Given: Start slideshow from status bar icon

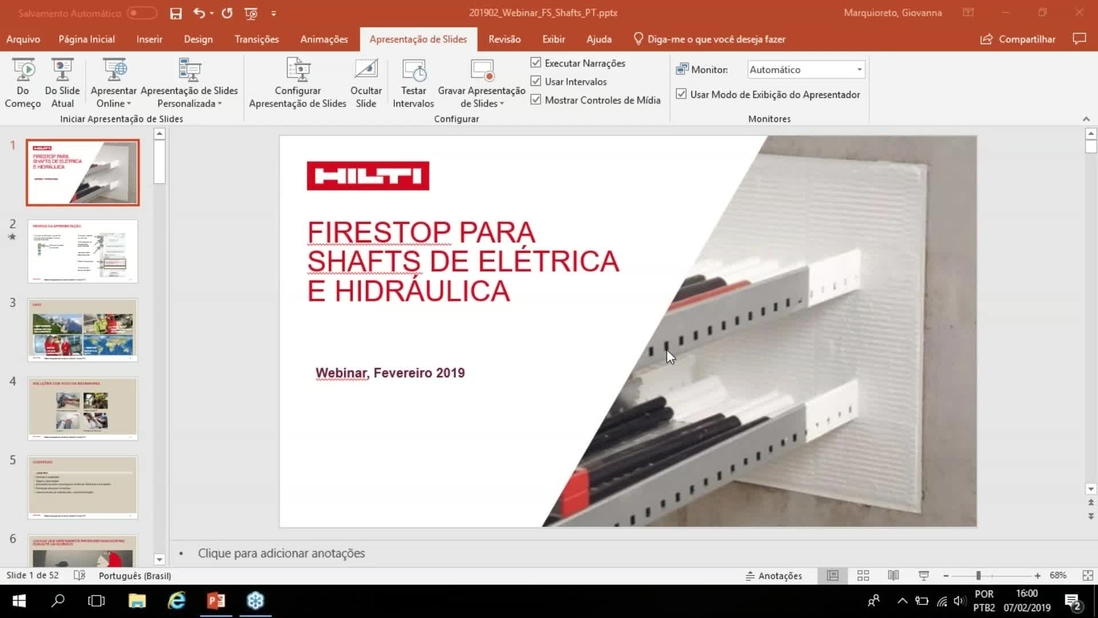Looking at the screenshot, I should click(924, 575).
